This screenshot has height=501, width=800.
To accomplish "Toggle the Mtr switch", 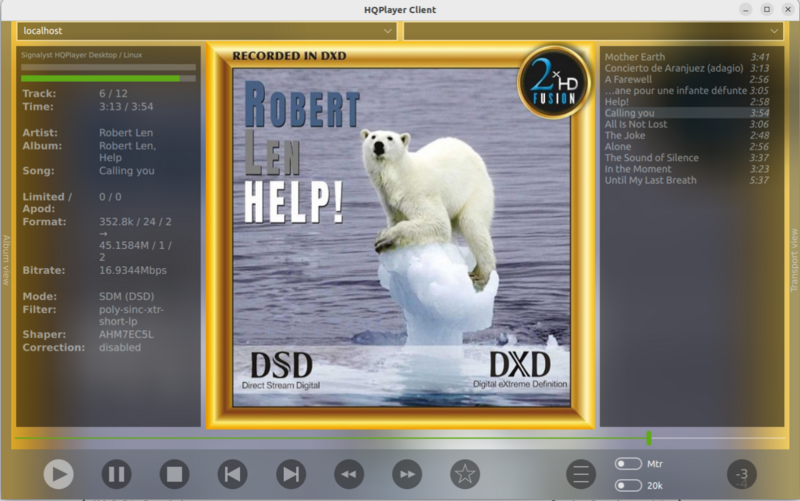I will click(628, 464).
